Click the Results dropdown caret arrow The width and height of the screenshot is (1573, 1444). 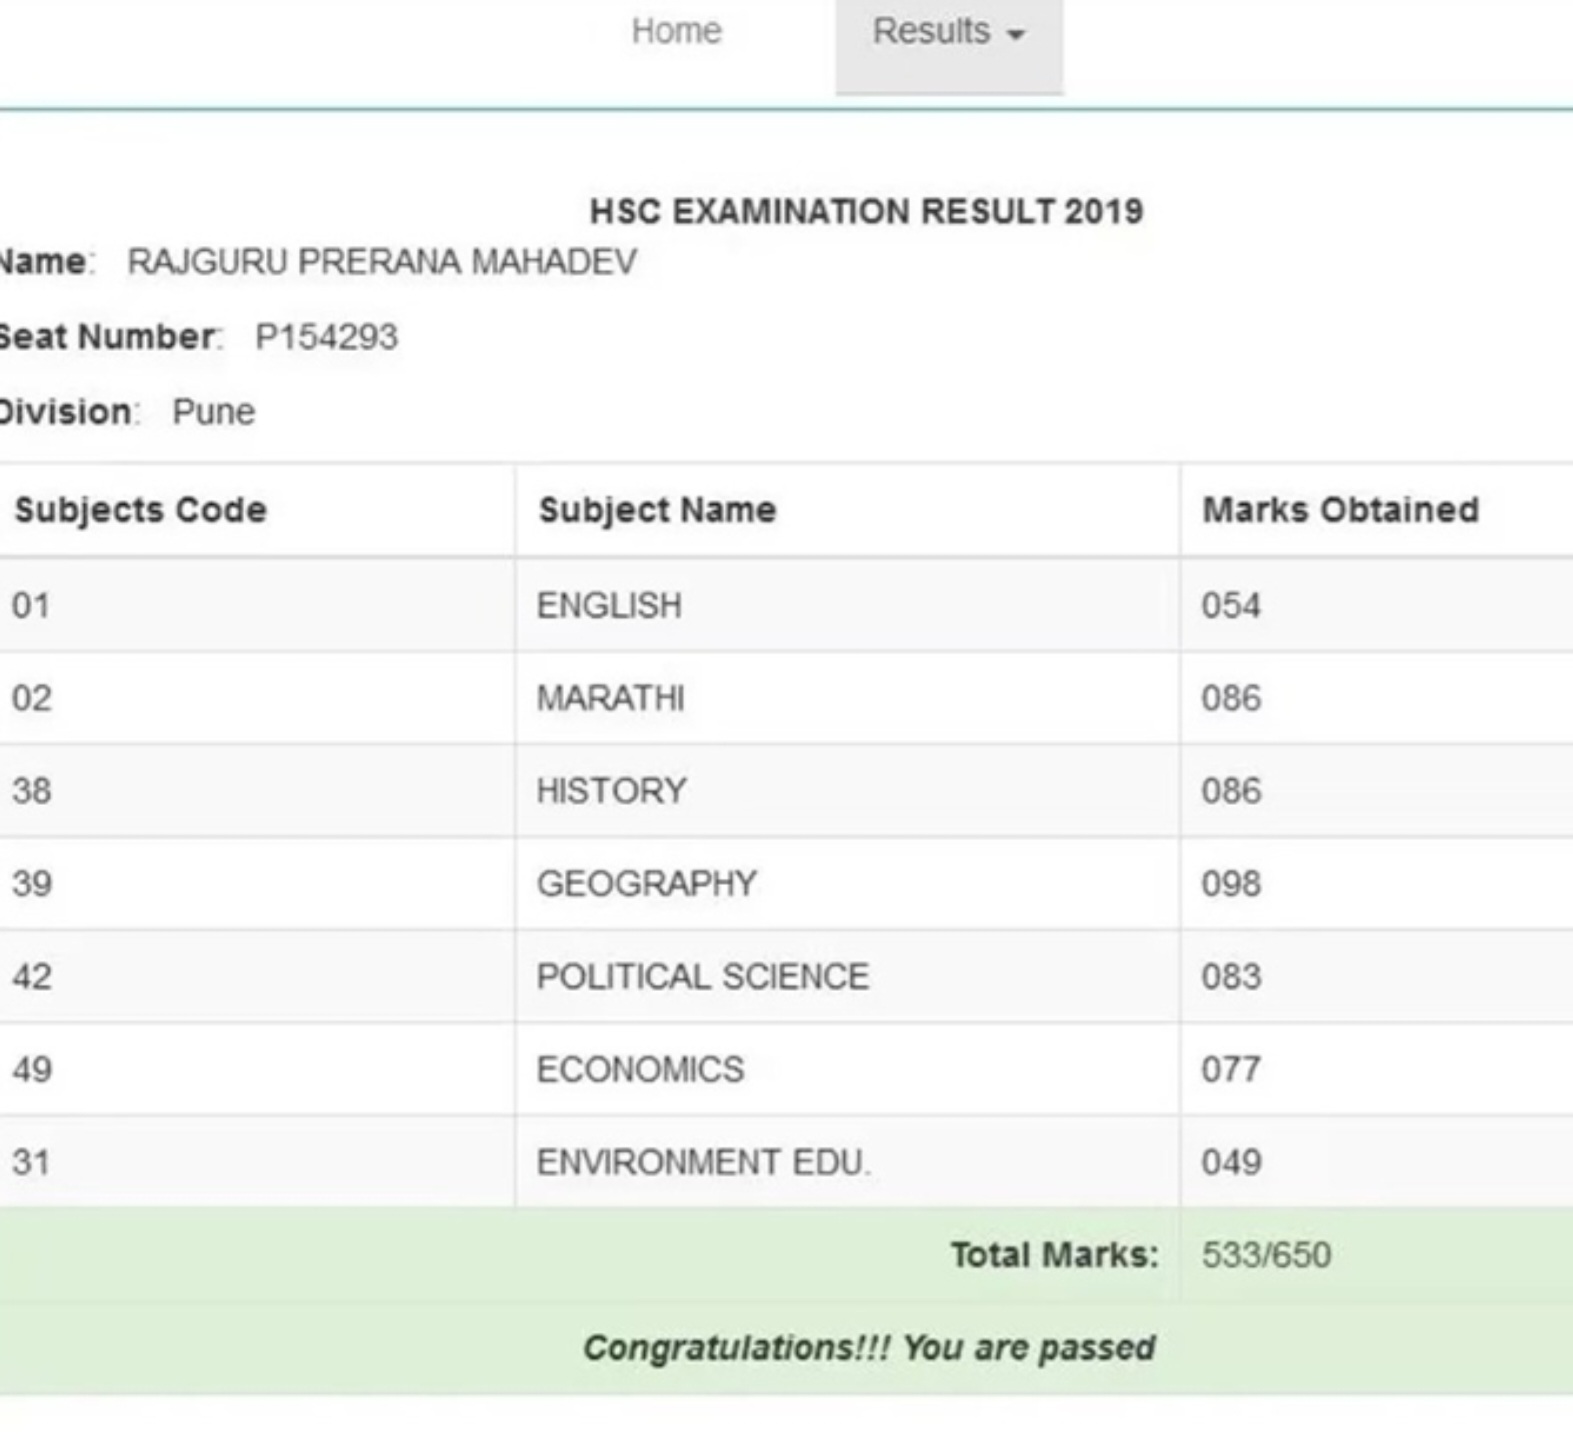(1016, 35)
